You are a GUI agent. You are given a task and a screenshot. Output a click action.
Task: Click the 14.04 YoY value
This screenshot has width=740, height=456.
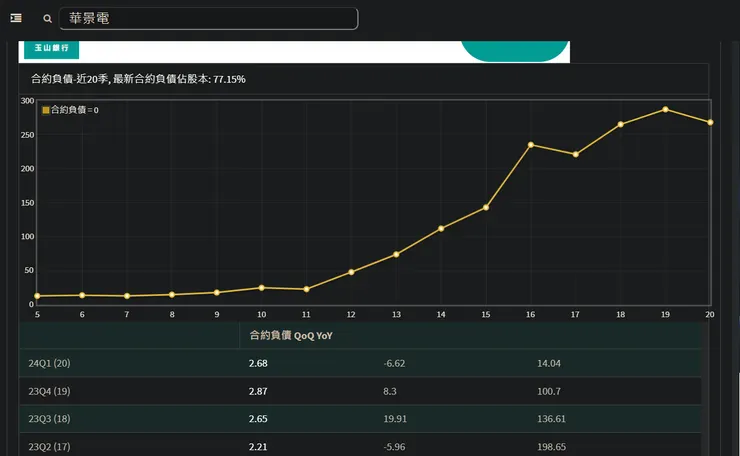[549, 363]
